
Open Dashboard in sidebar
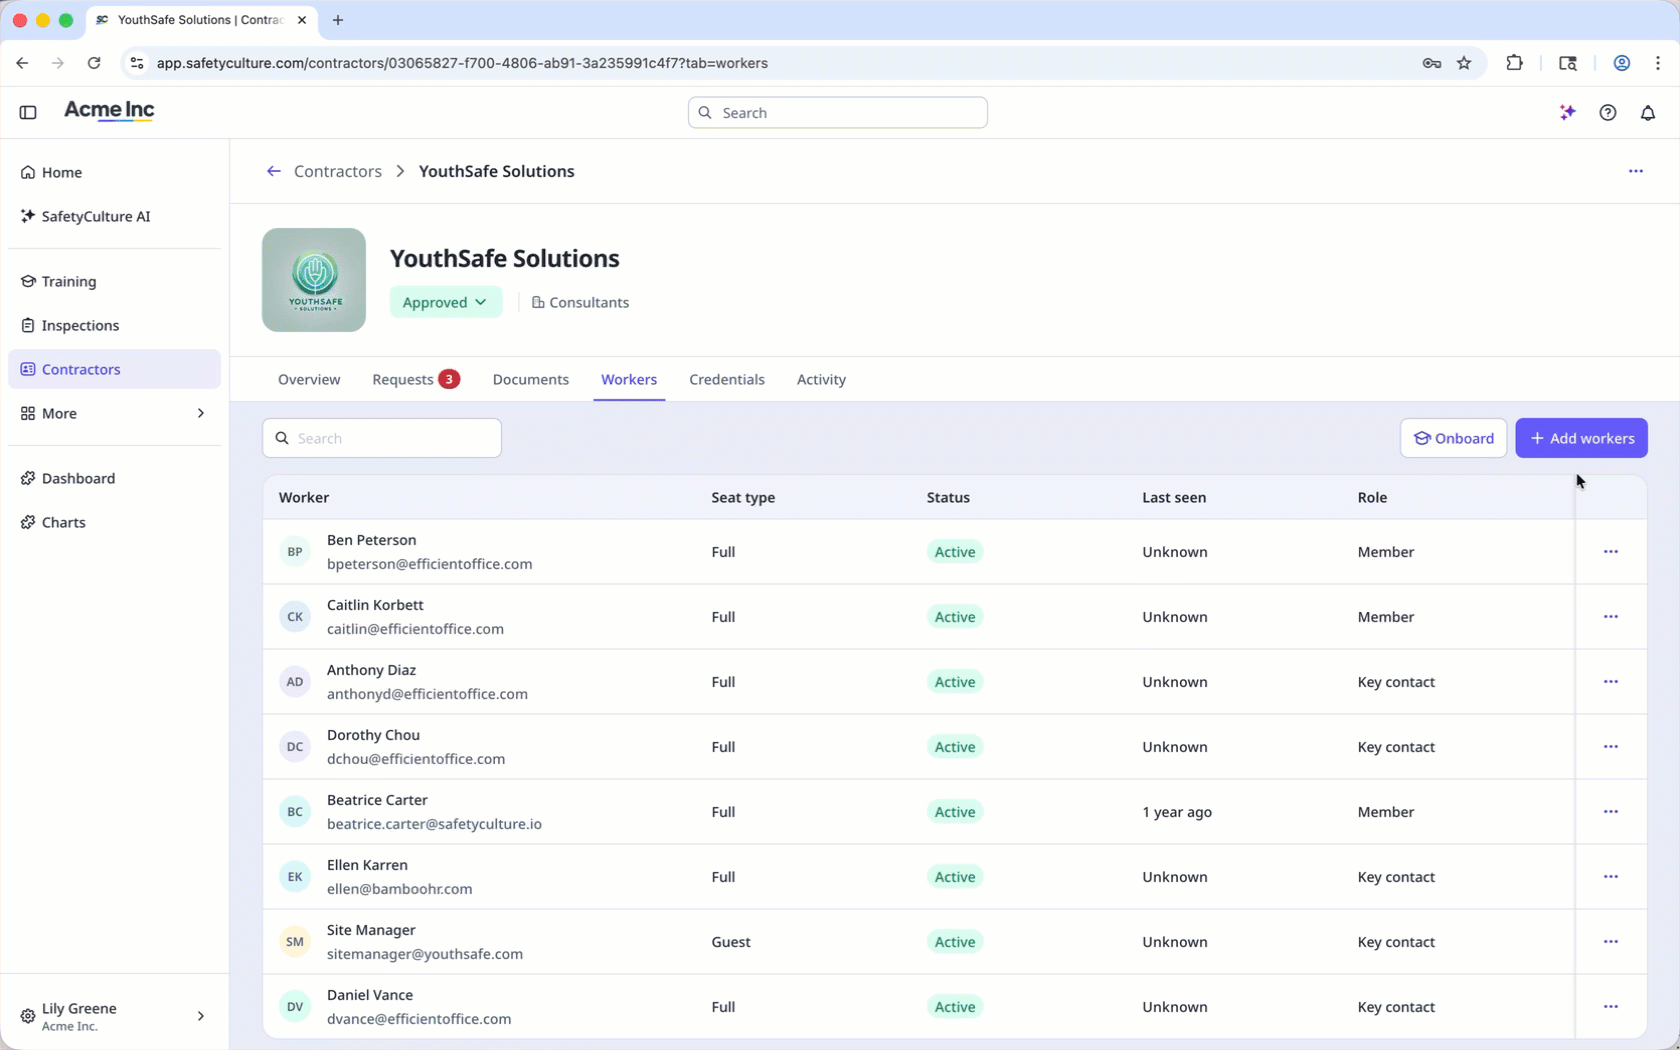pyautogui.click(x=114, y=478)
